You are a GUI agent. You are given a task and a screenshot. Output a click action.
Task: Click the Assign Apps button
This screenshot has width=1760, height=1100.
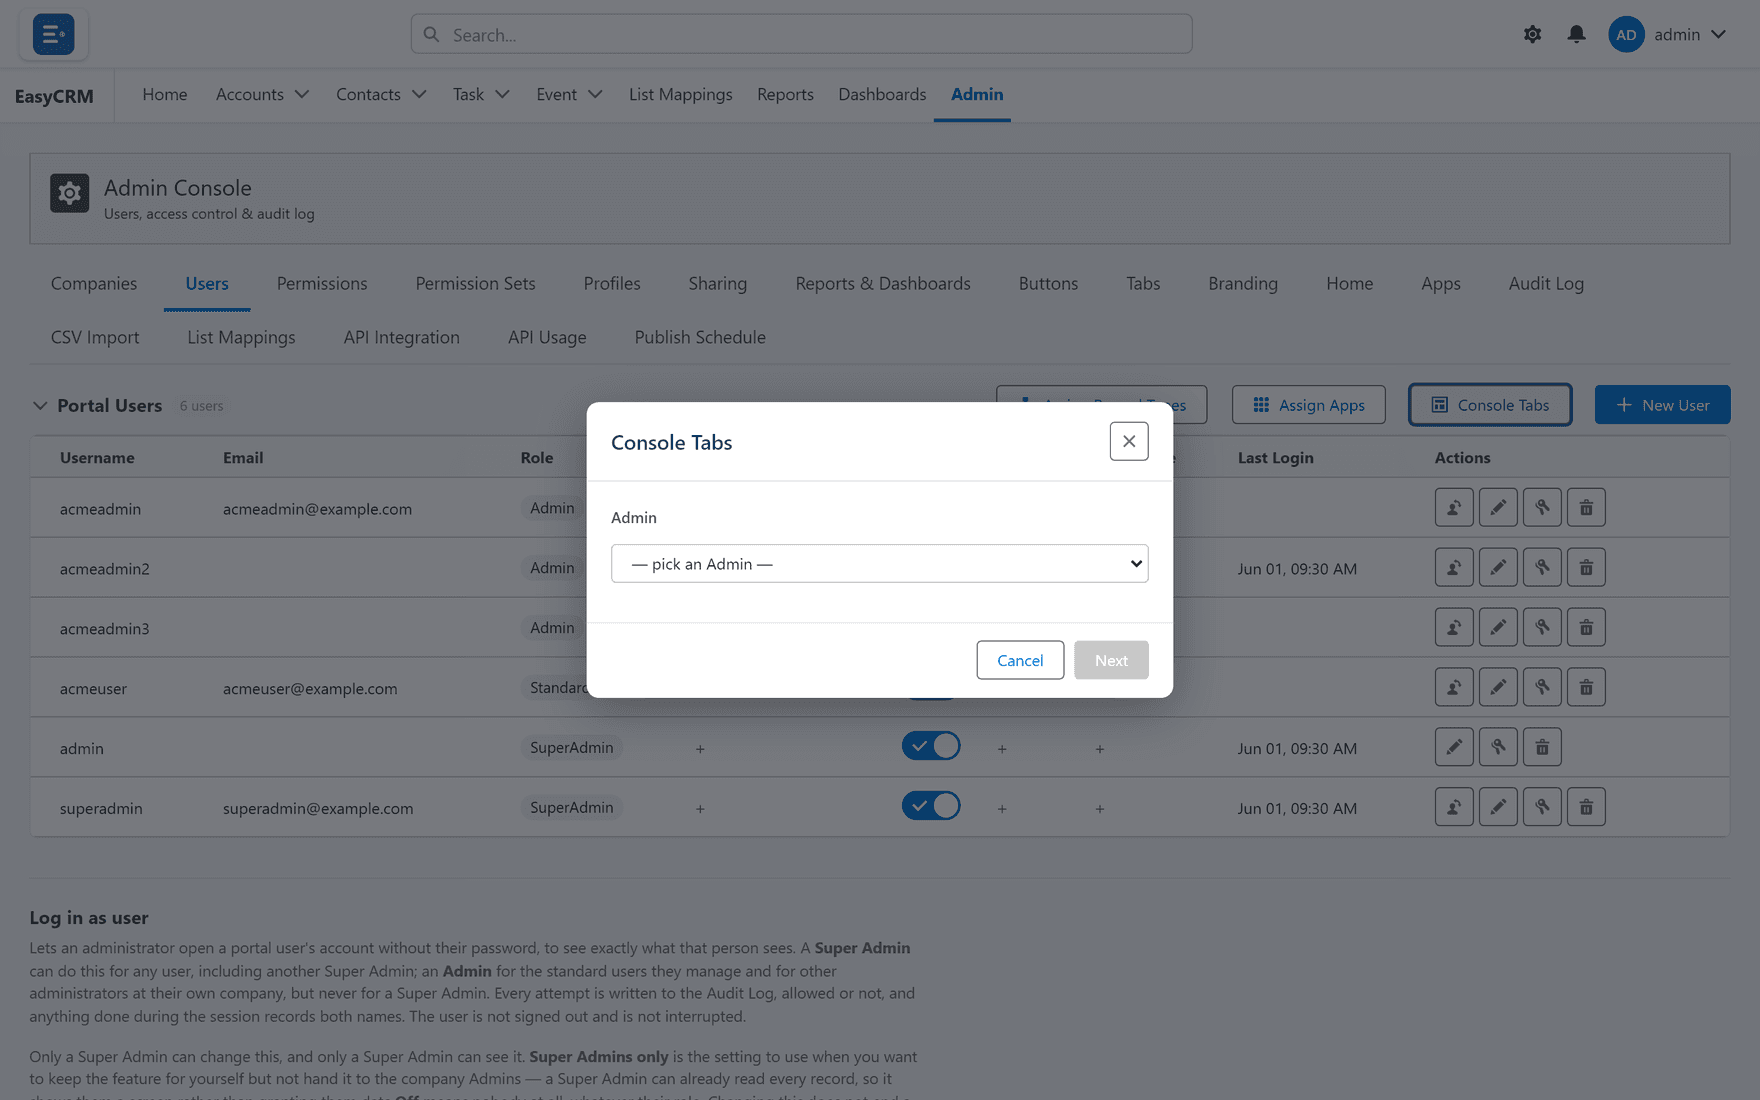click(x=1308, y=405)
